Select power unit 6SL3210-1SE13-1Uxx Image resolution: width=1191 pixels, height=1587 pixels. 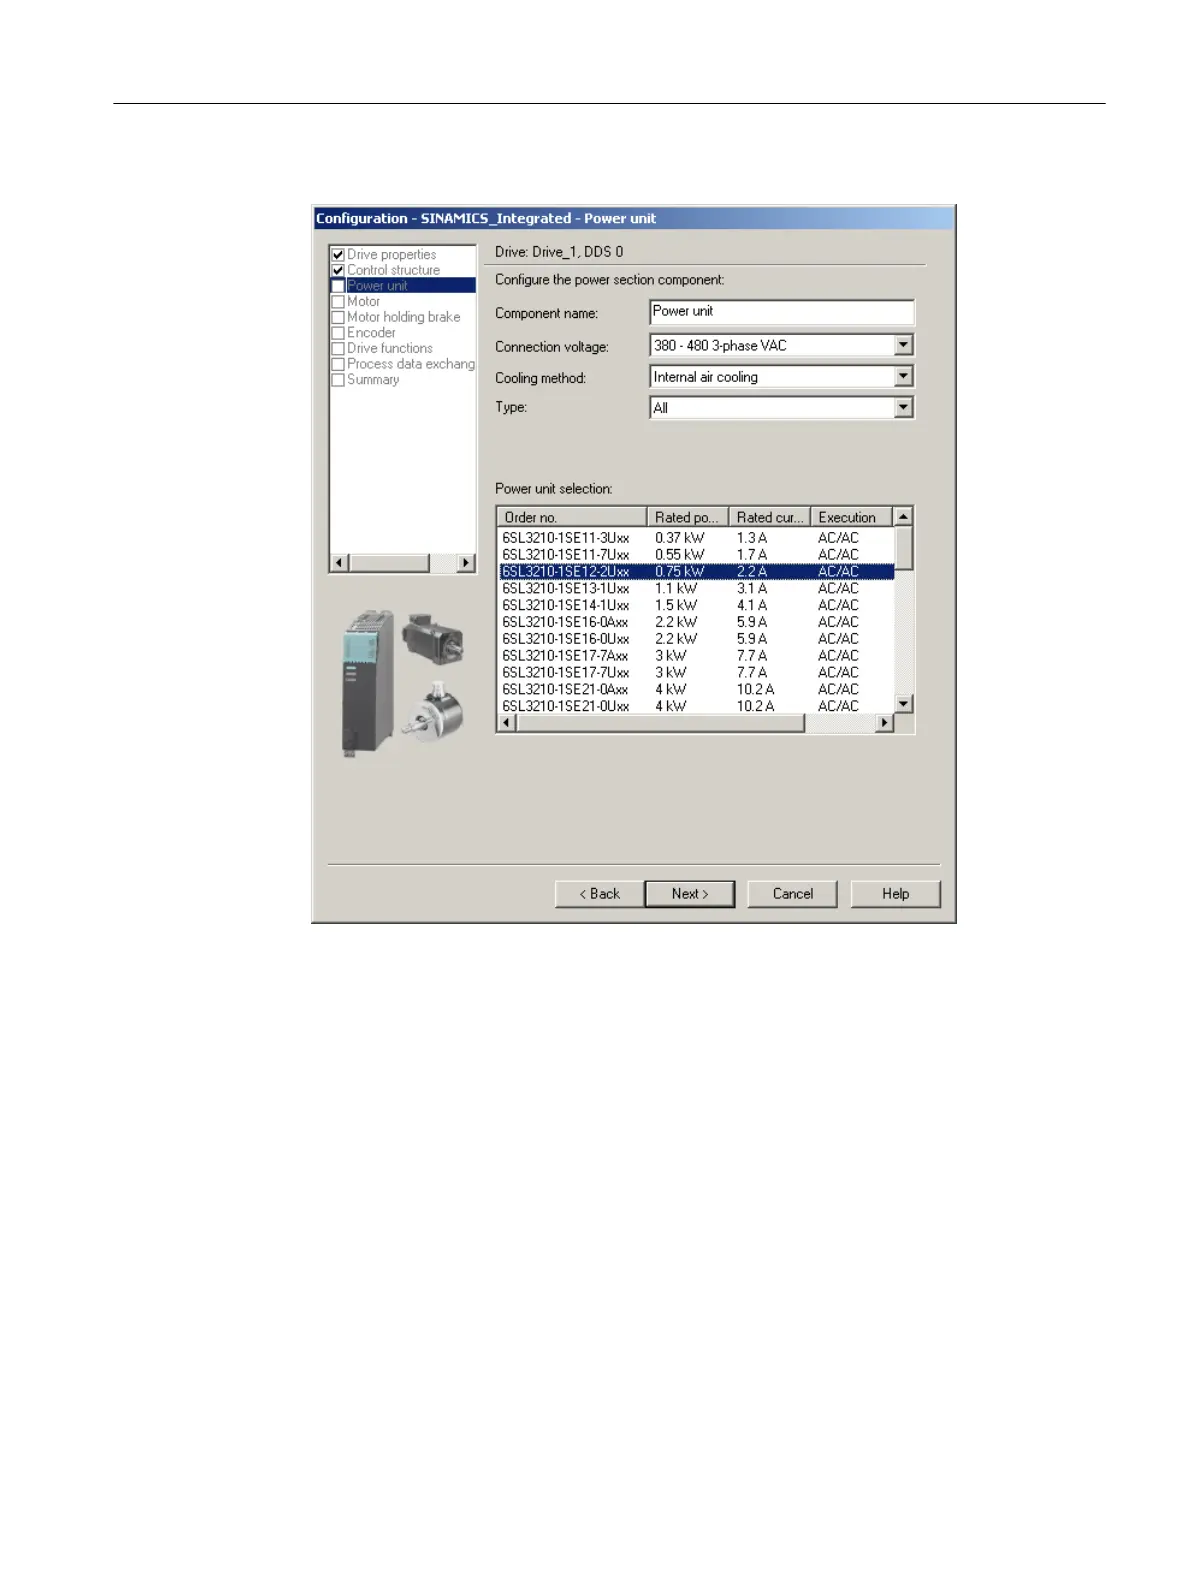point(696,589)
